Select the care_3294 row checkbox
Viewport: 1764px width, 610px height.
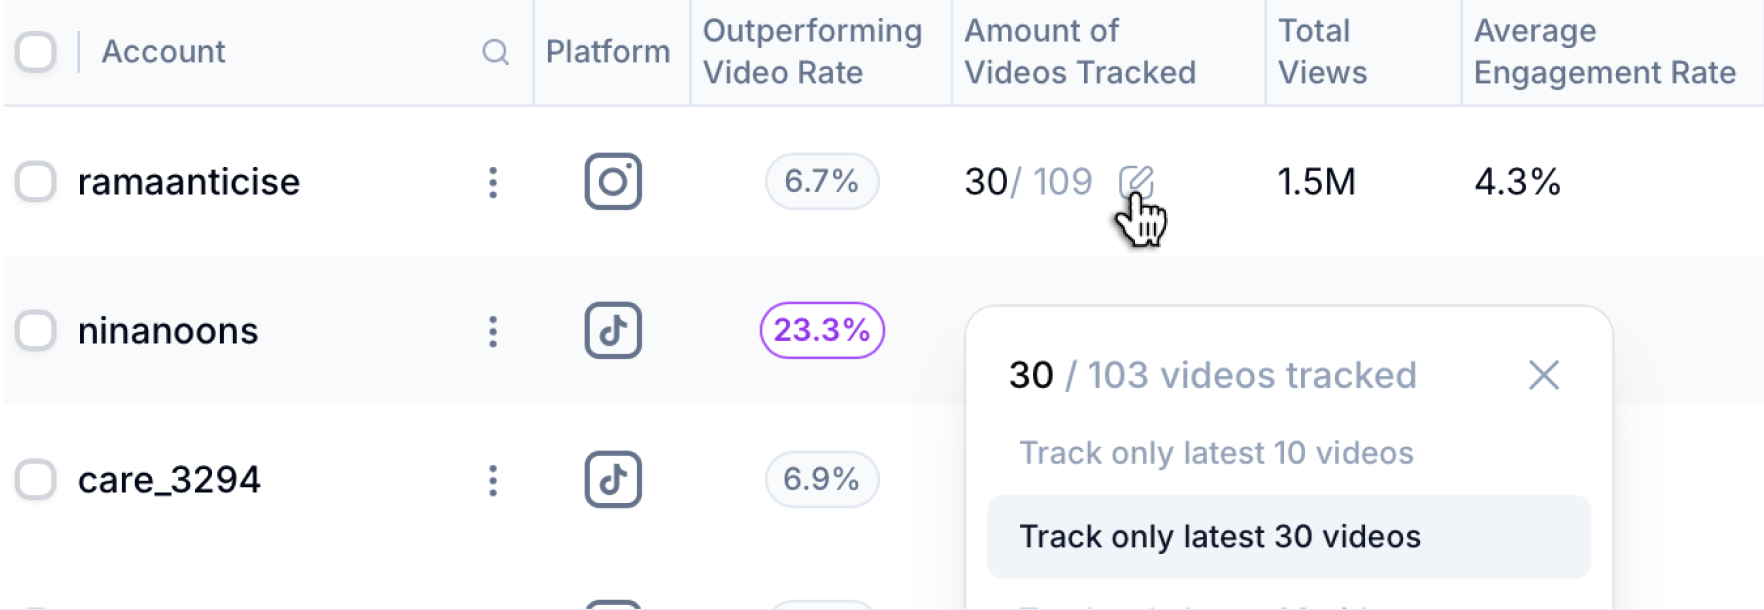coord(36,480)
